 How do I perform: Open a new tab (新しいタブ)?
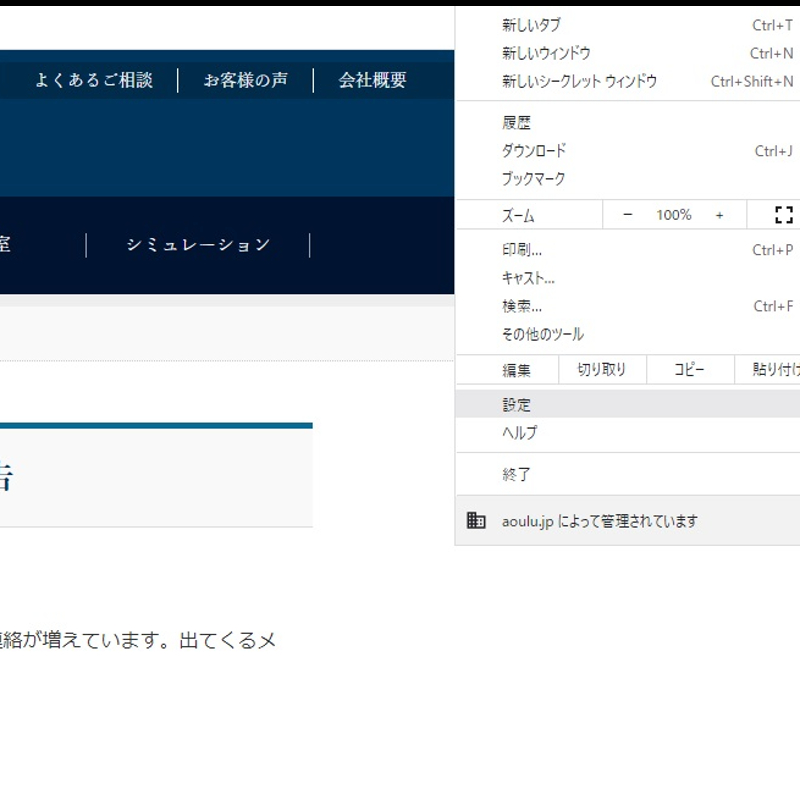[628, 25]
